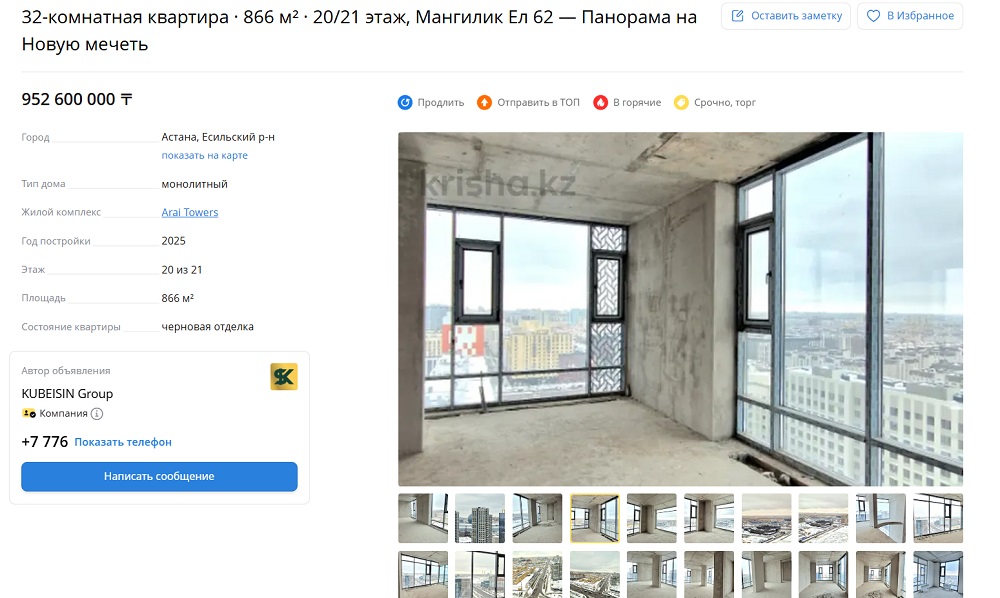Open the Arai Towers complex link
The width and height of the screenshot is (1000, 598).
tap(189, 212)
